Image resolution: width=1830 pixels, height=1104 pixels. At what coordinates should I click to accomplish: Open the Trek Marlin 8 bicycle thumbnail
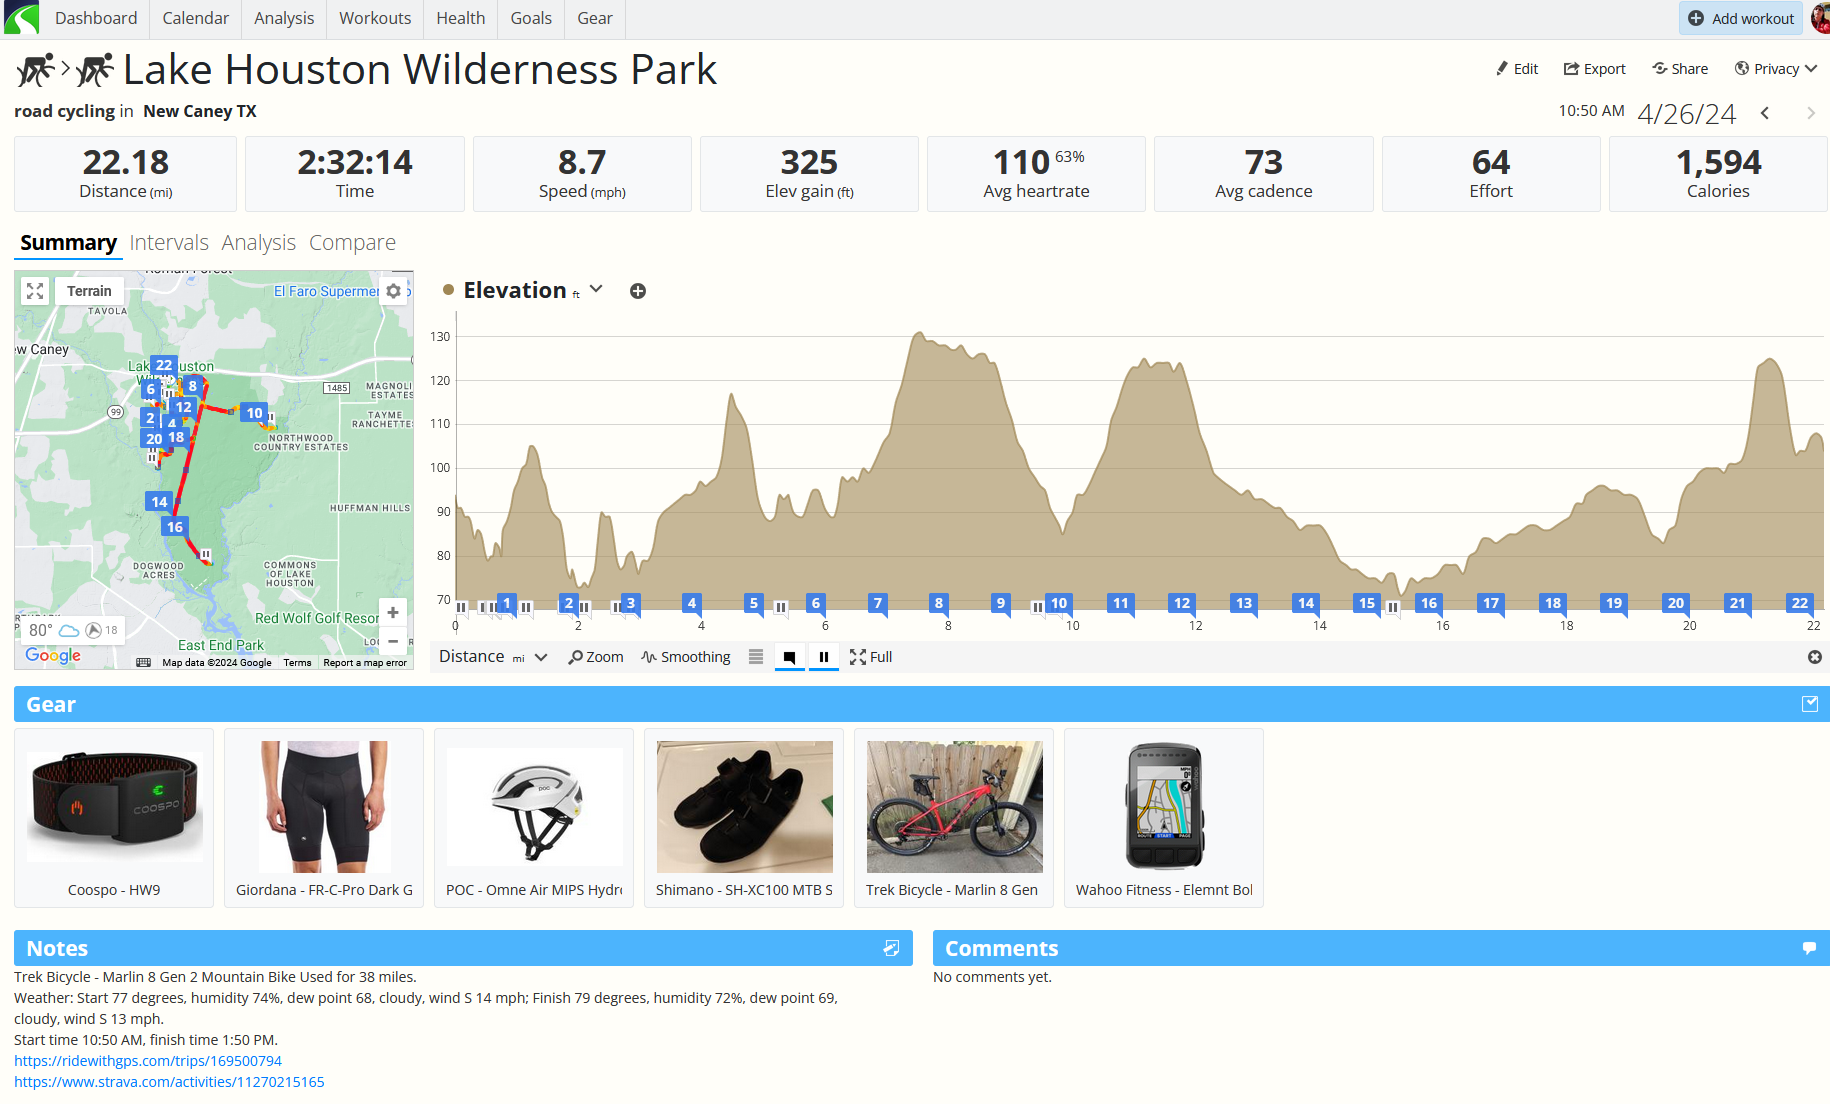954,818
